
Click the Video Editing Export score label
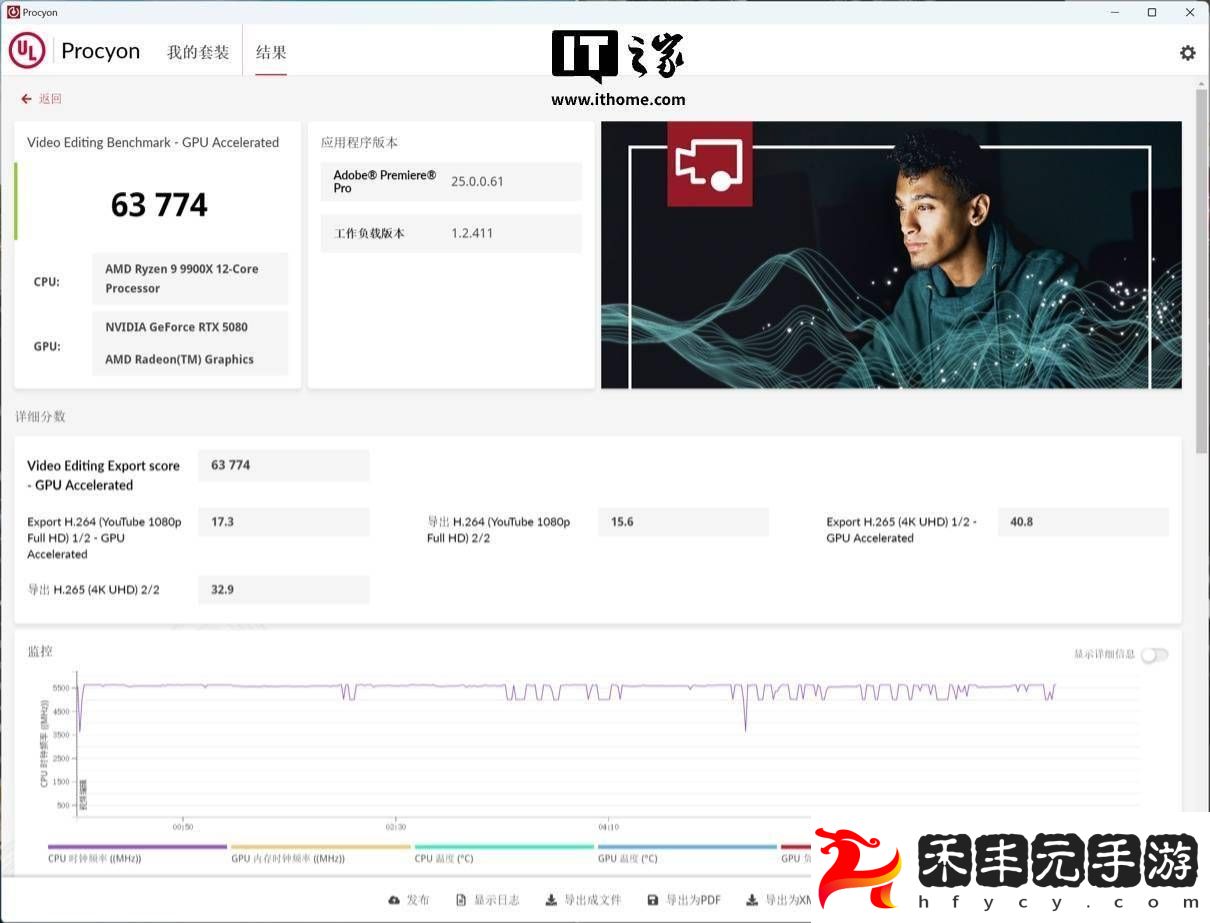click(x=103, y=475)
